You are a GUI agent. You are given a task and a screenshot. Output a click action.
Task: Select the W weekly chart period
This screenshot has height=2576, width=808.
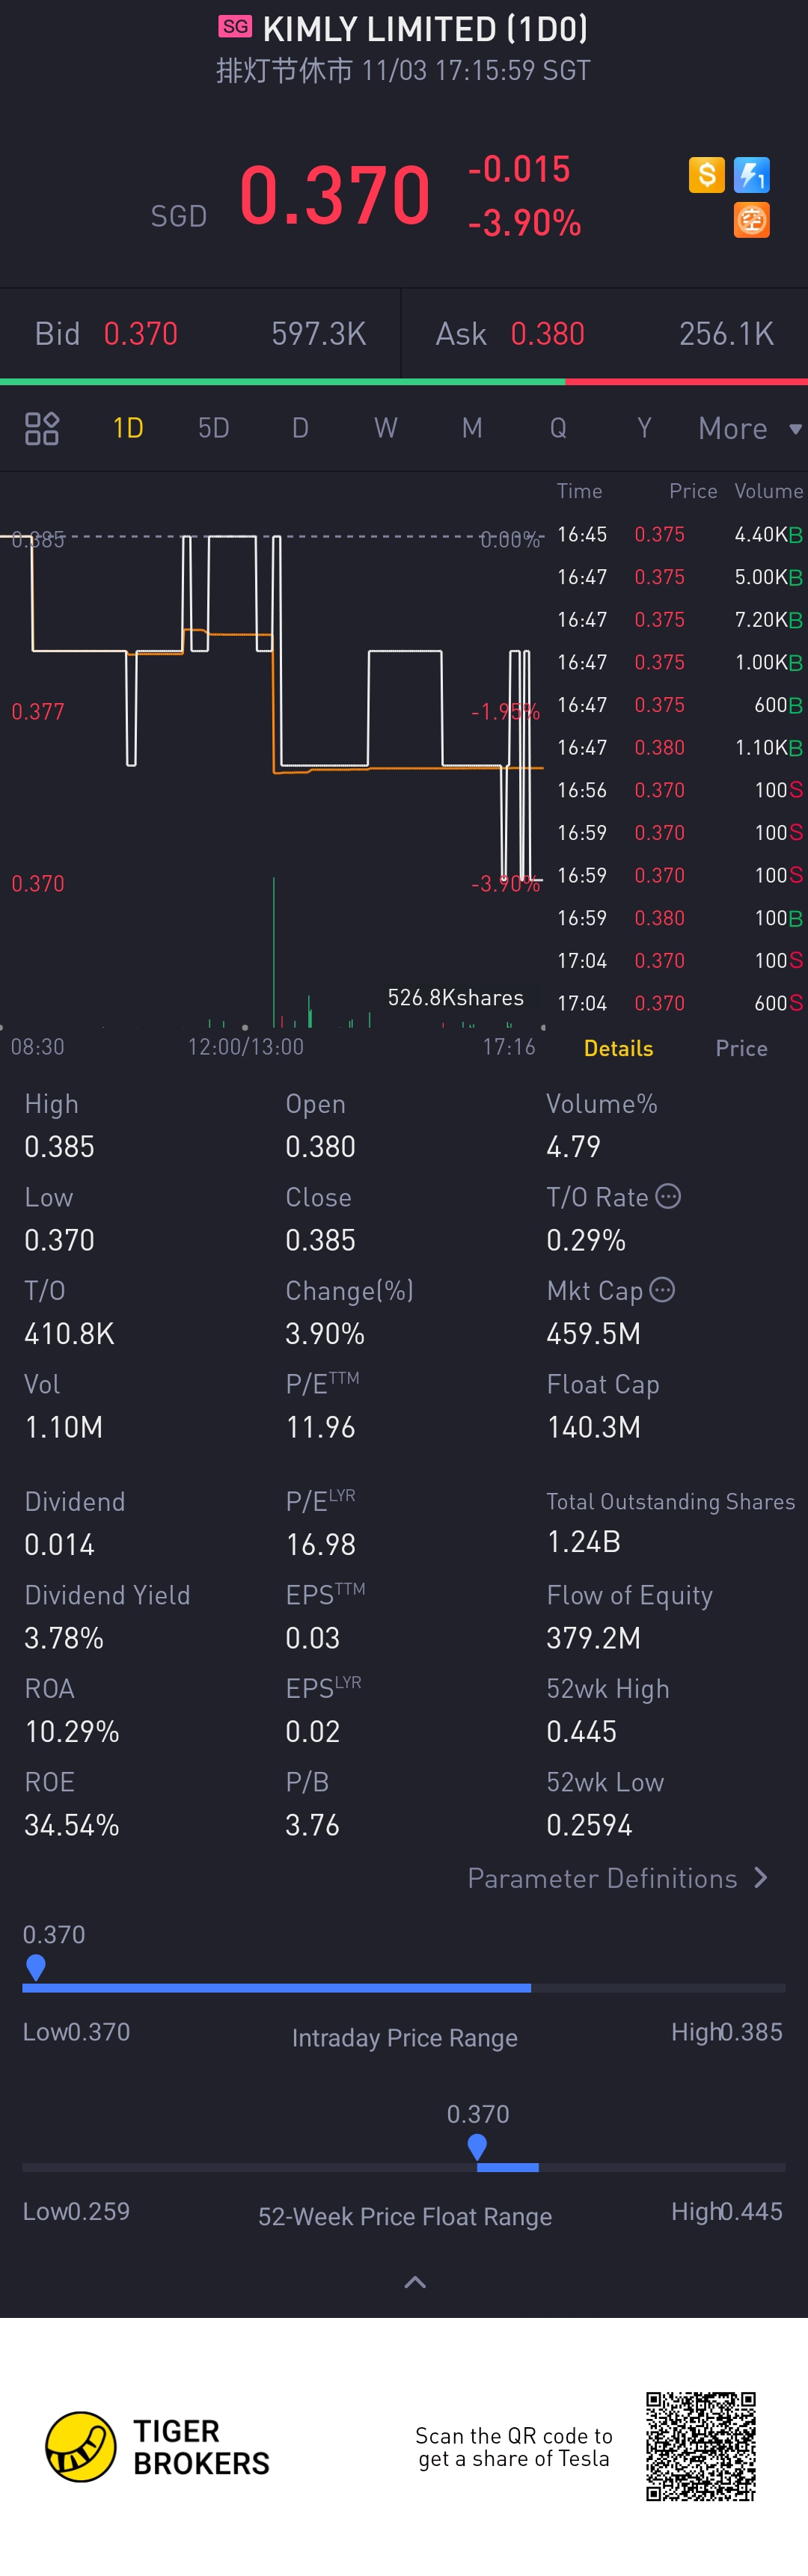point(386,429)
